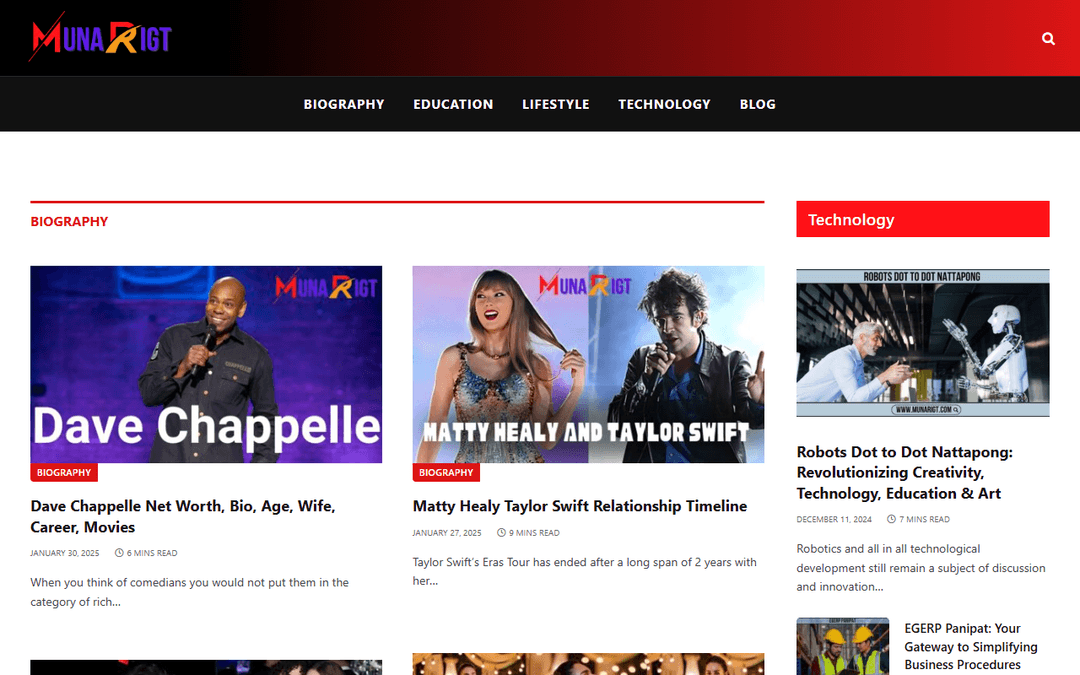Click excerpt 'Taylor Swift's Eras Tour has ended'
The image size is (1080, 675).
(x=585, y=572)
